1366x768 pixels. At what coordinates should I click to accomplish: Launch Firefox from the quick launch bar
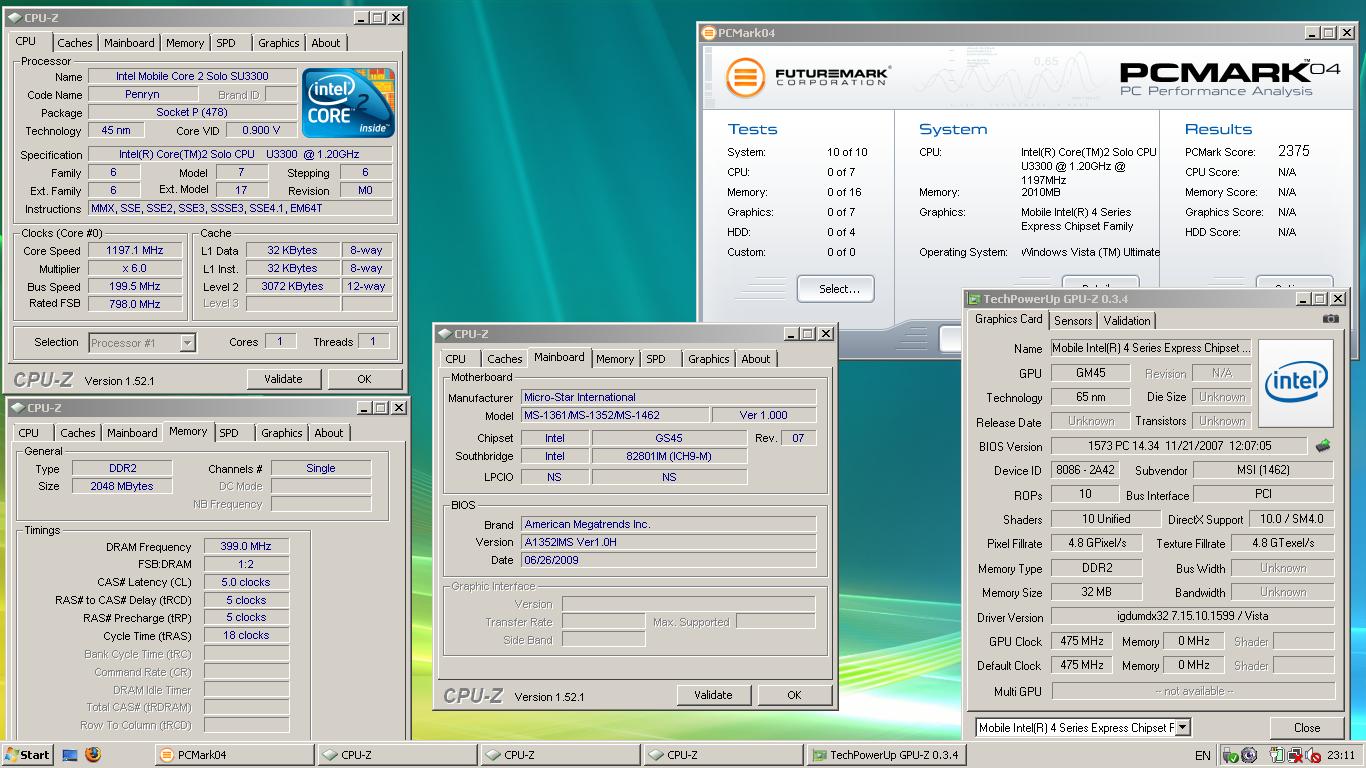click(93, 755)
